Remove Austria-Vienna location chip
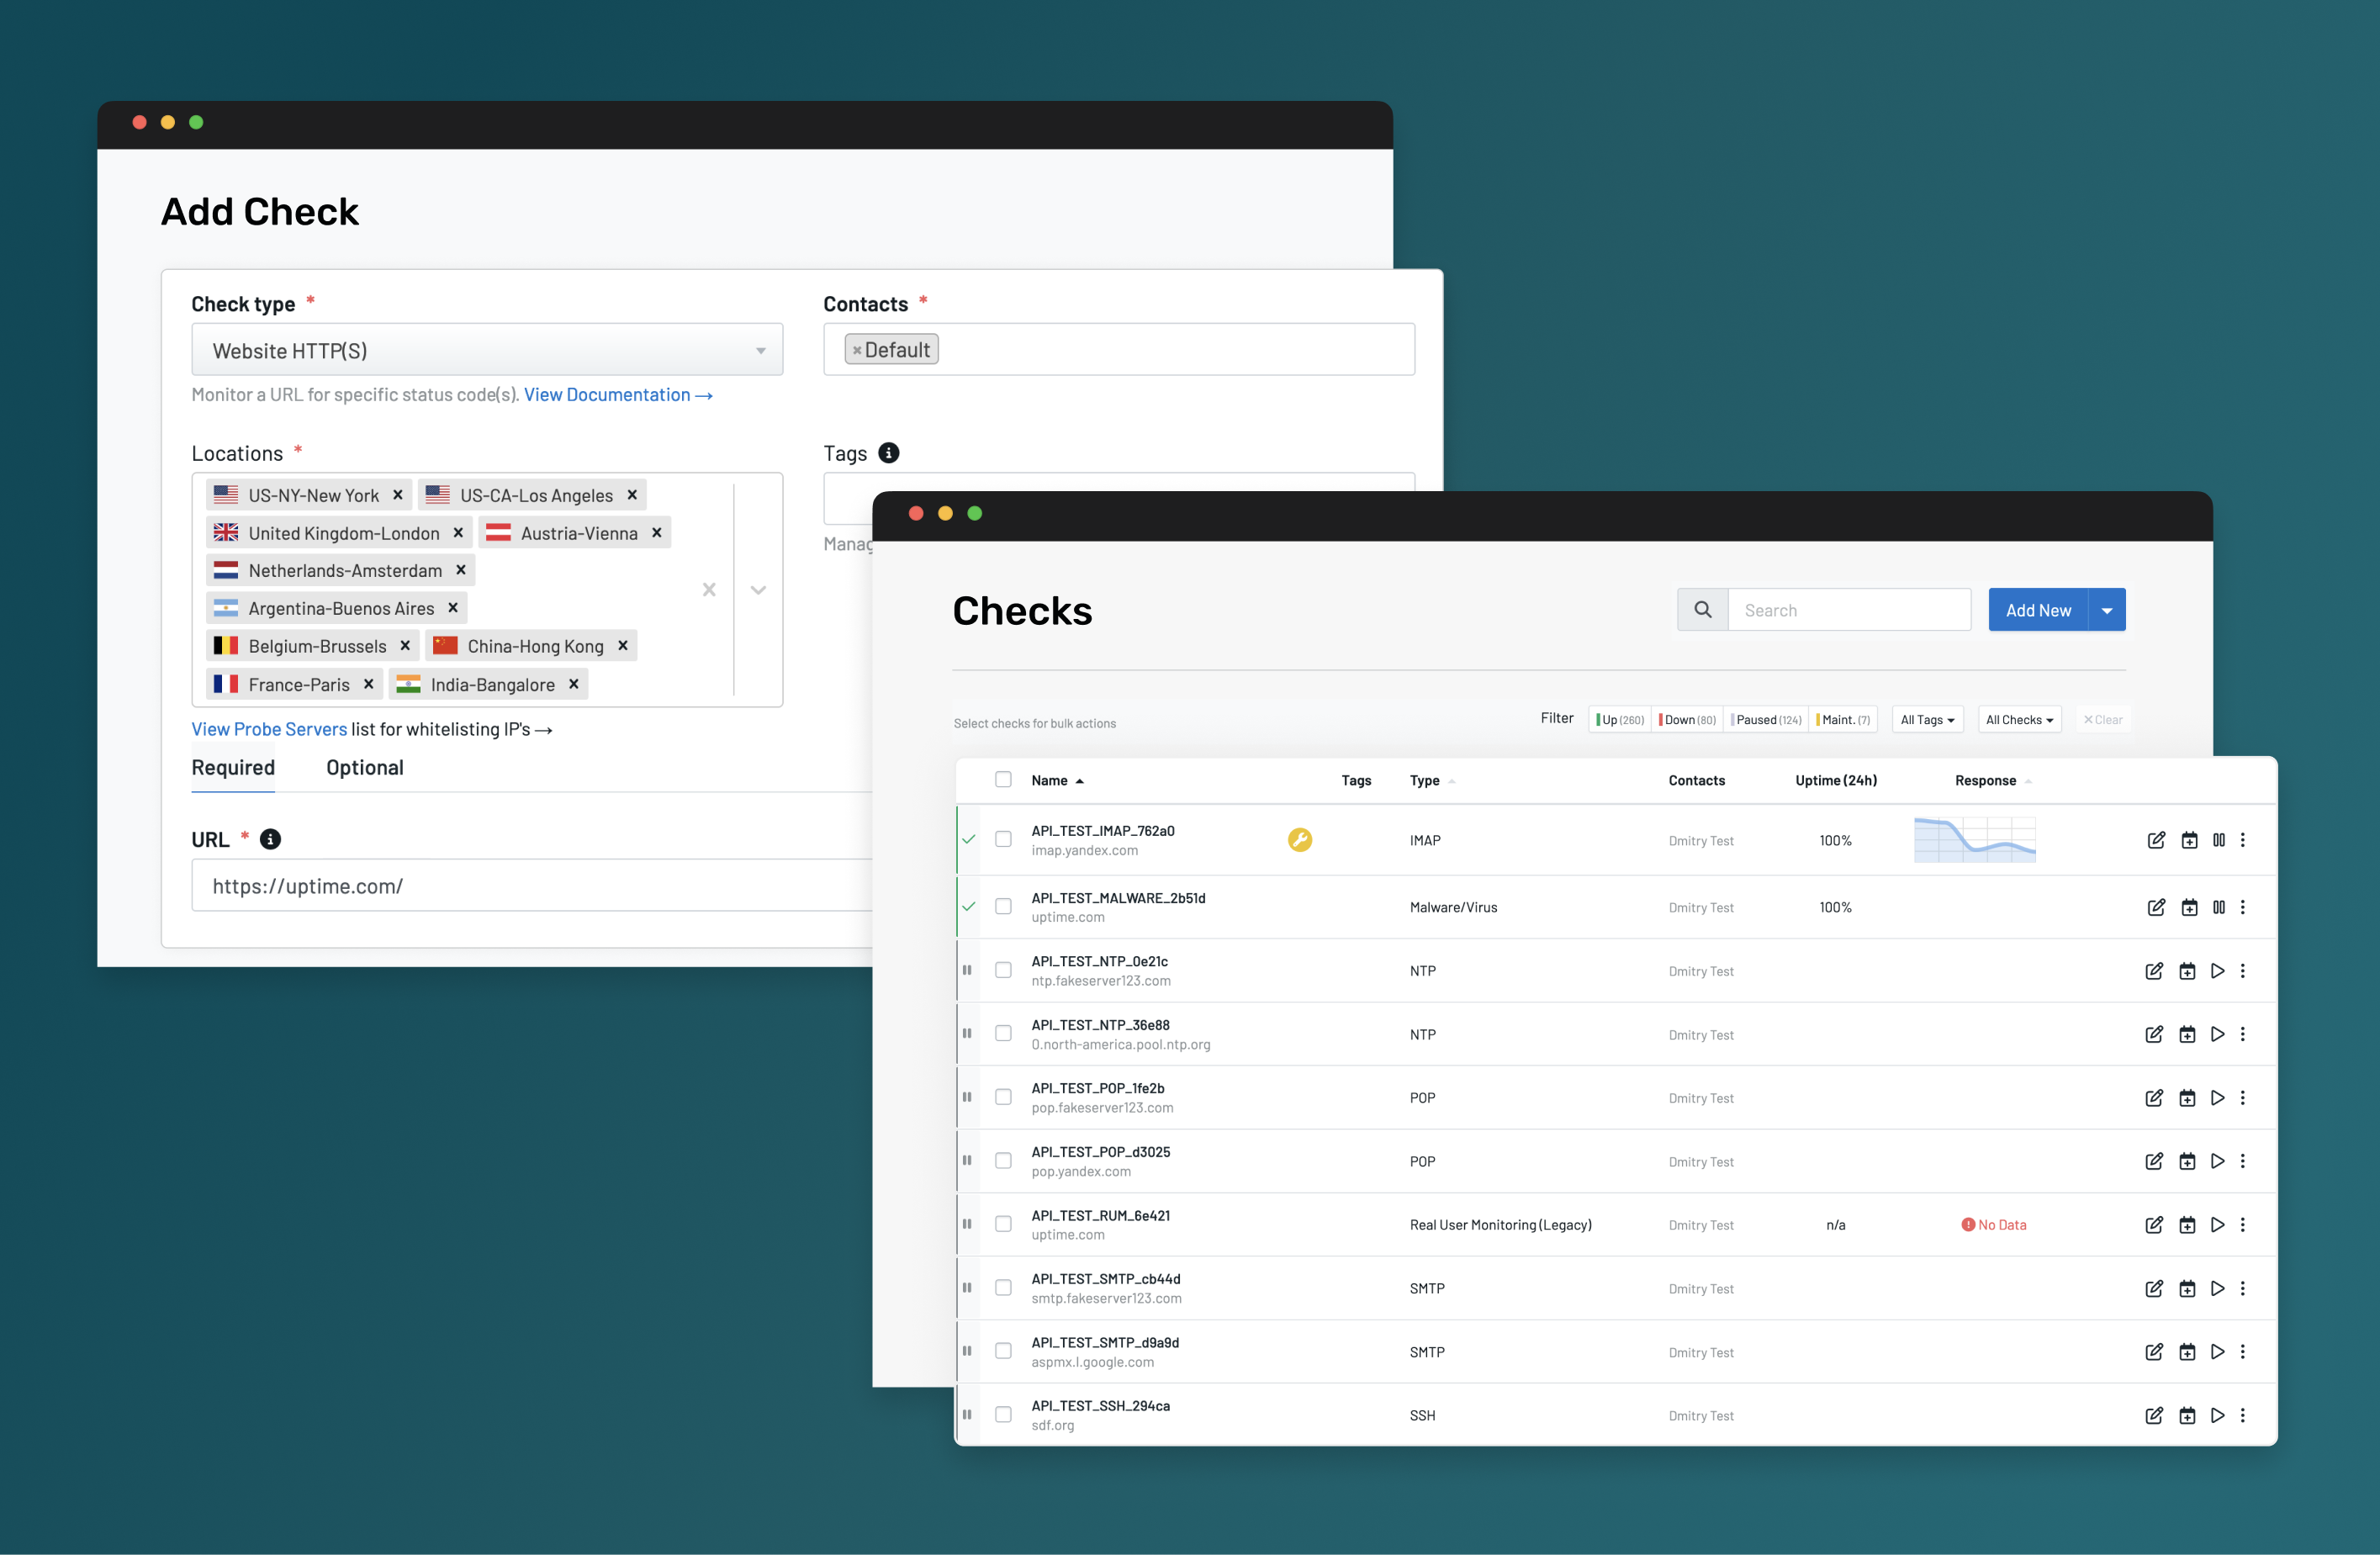The image size is (2380, 1555). tap(657, 533)
